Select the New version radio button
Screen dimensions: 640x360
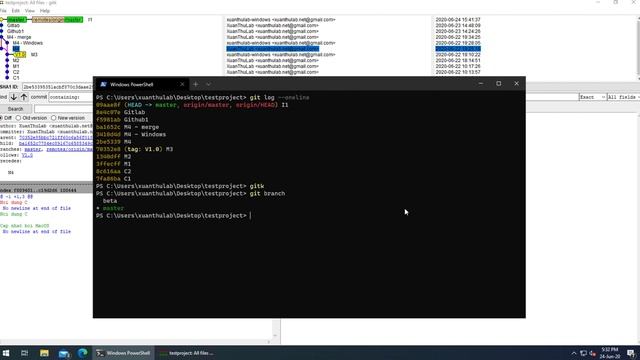68,118
